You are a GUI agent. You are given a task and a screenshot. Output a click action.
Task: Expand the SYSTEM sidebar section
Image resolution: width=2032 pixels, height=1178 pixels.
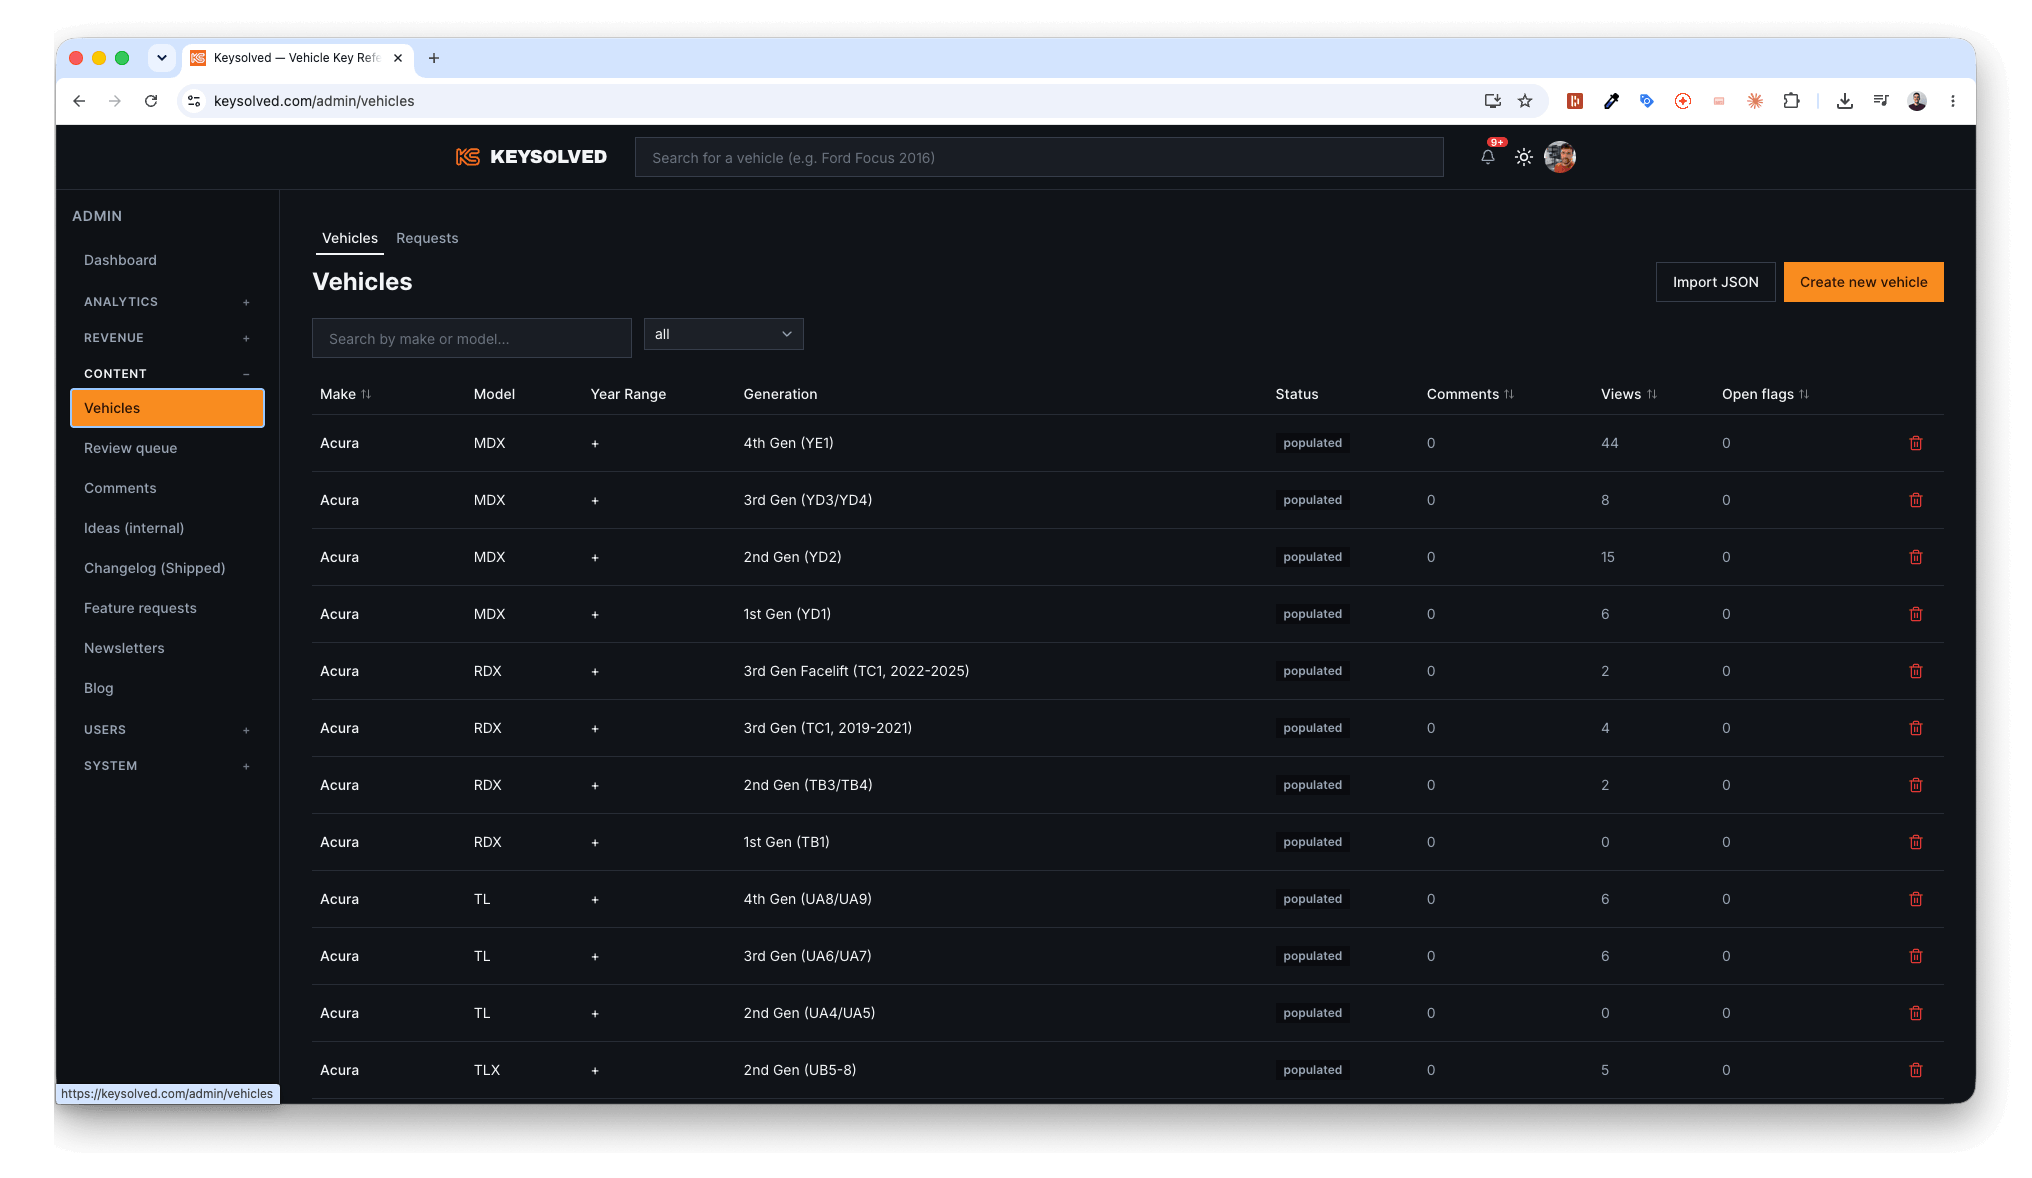click(x=166, y=766)
